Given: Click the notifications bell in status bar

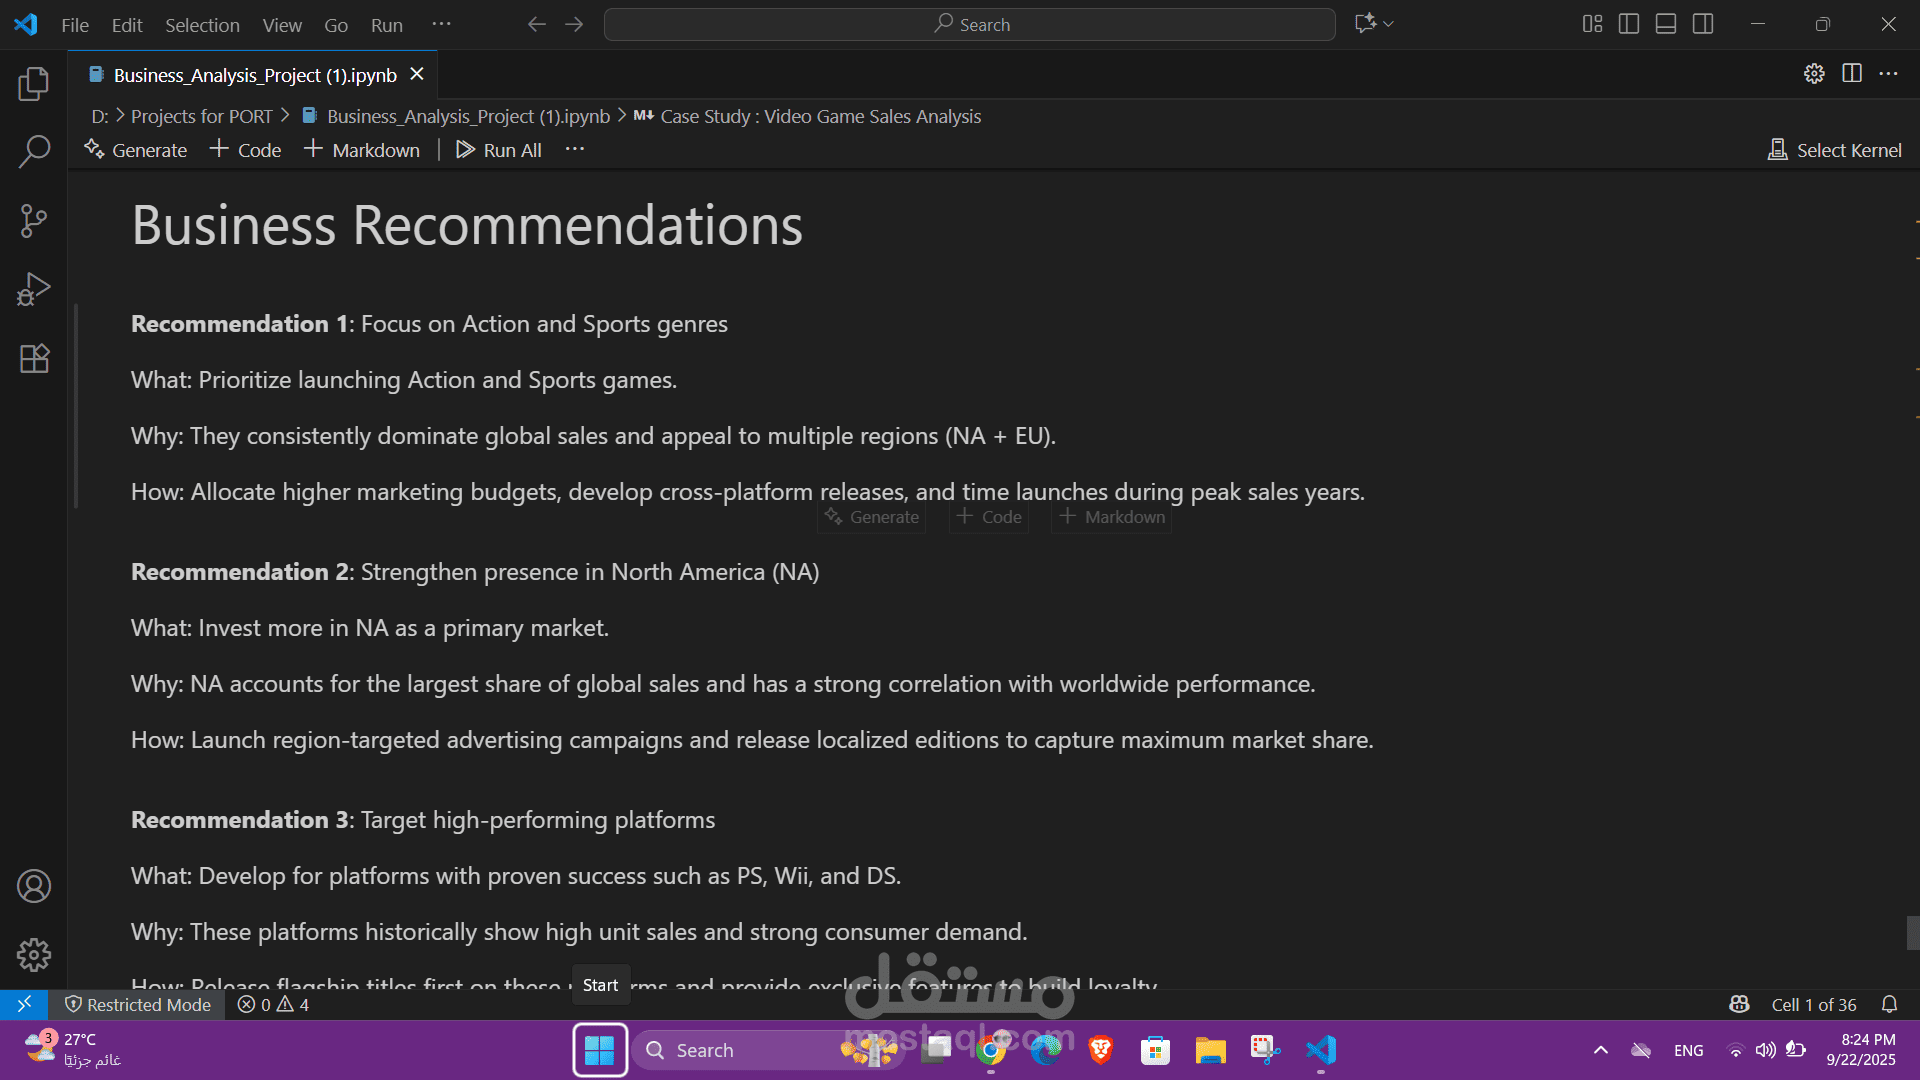Looking at the screenshot, I should point(1889,1004).
